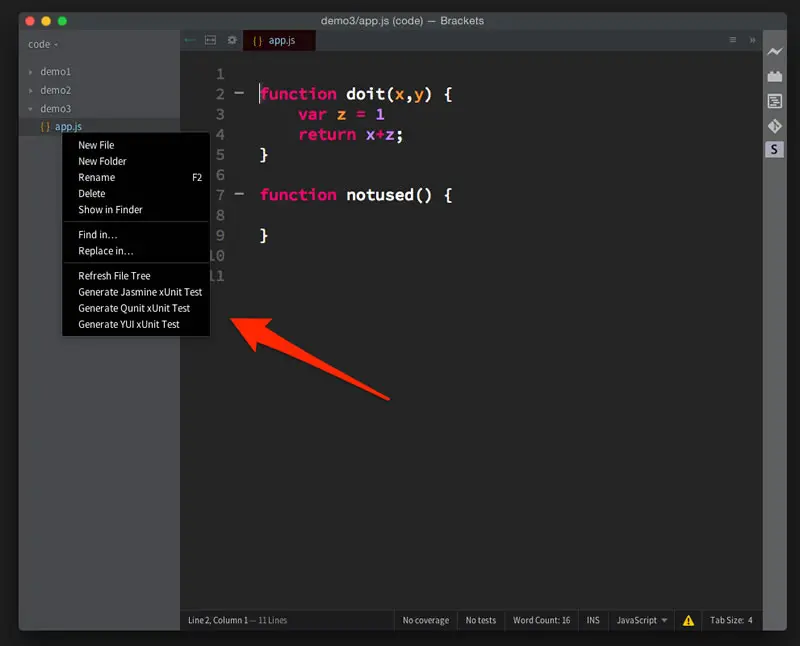Open Live Preview lightning icon
Screen dimensions: 800x646
coord(774,51)
